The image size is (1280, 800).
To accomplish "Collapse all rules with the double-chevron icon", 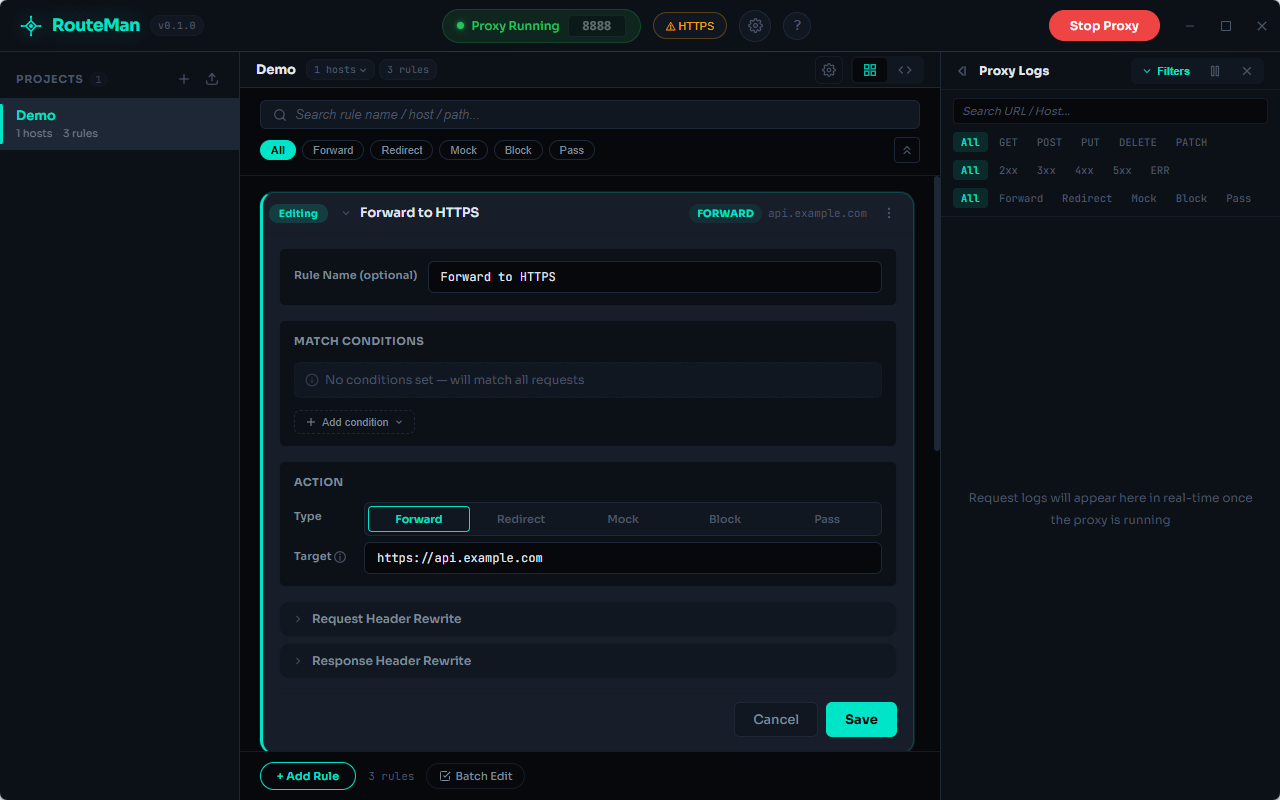I will (906, 150).
